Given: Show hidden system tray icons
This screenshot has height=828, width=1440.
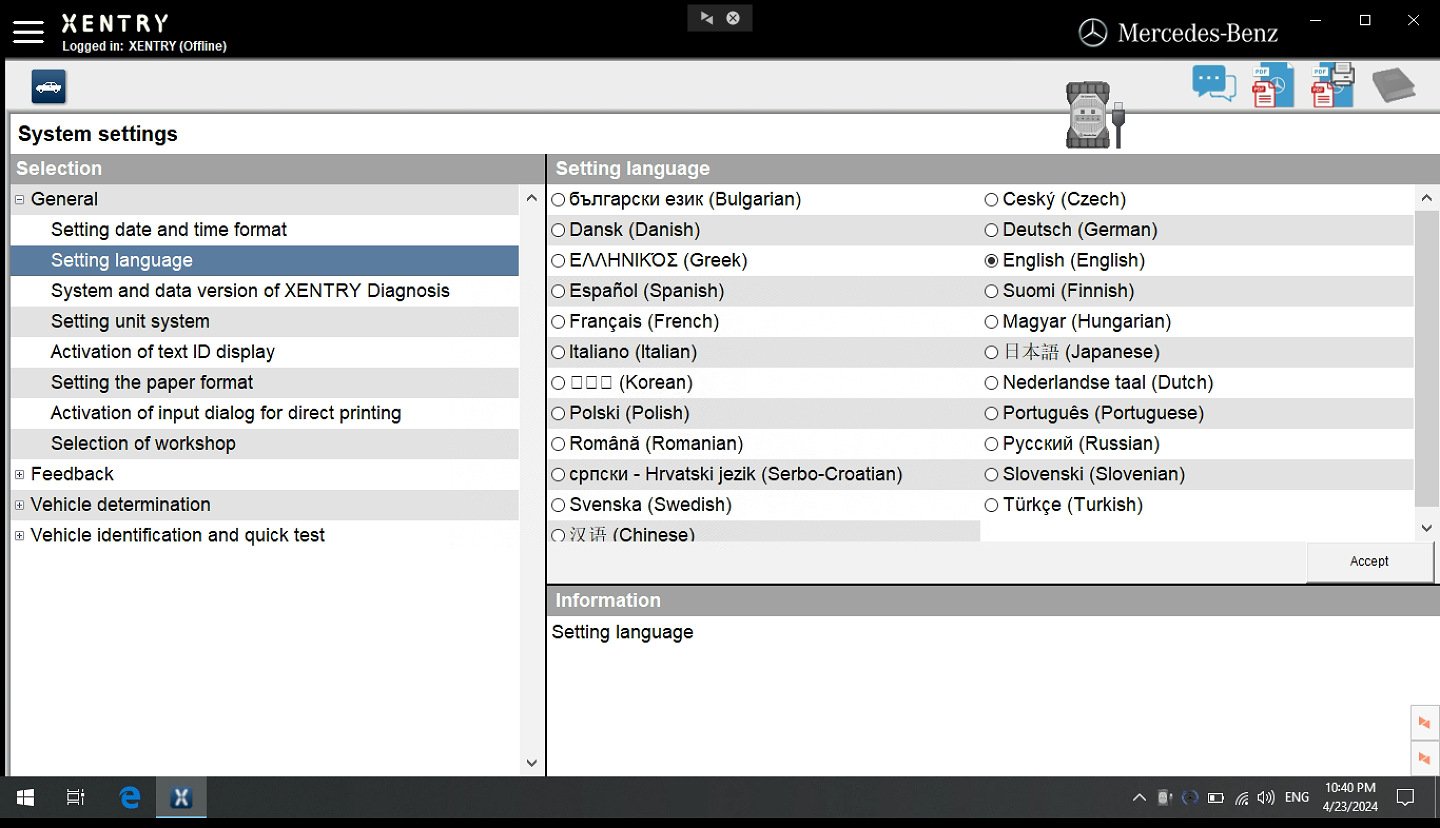Looking at the screenshot, I should (x=1139, y=798).
